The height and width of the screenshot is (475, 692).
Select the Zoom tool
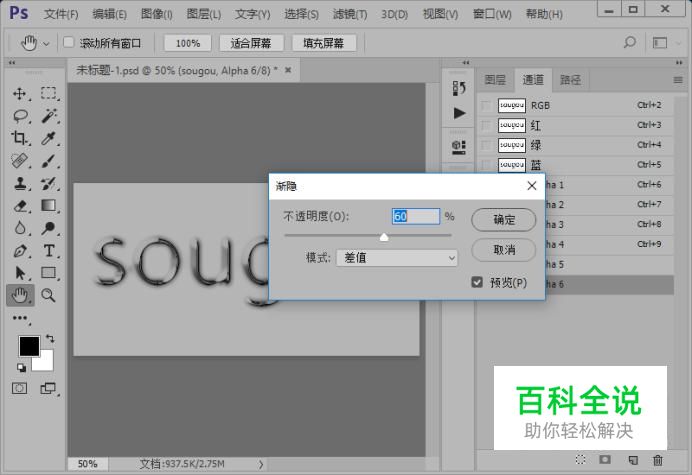pos(49,295)
